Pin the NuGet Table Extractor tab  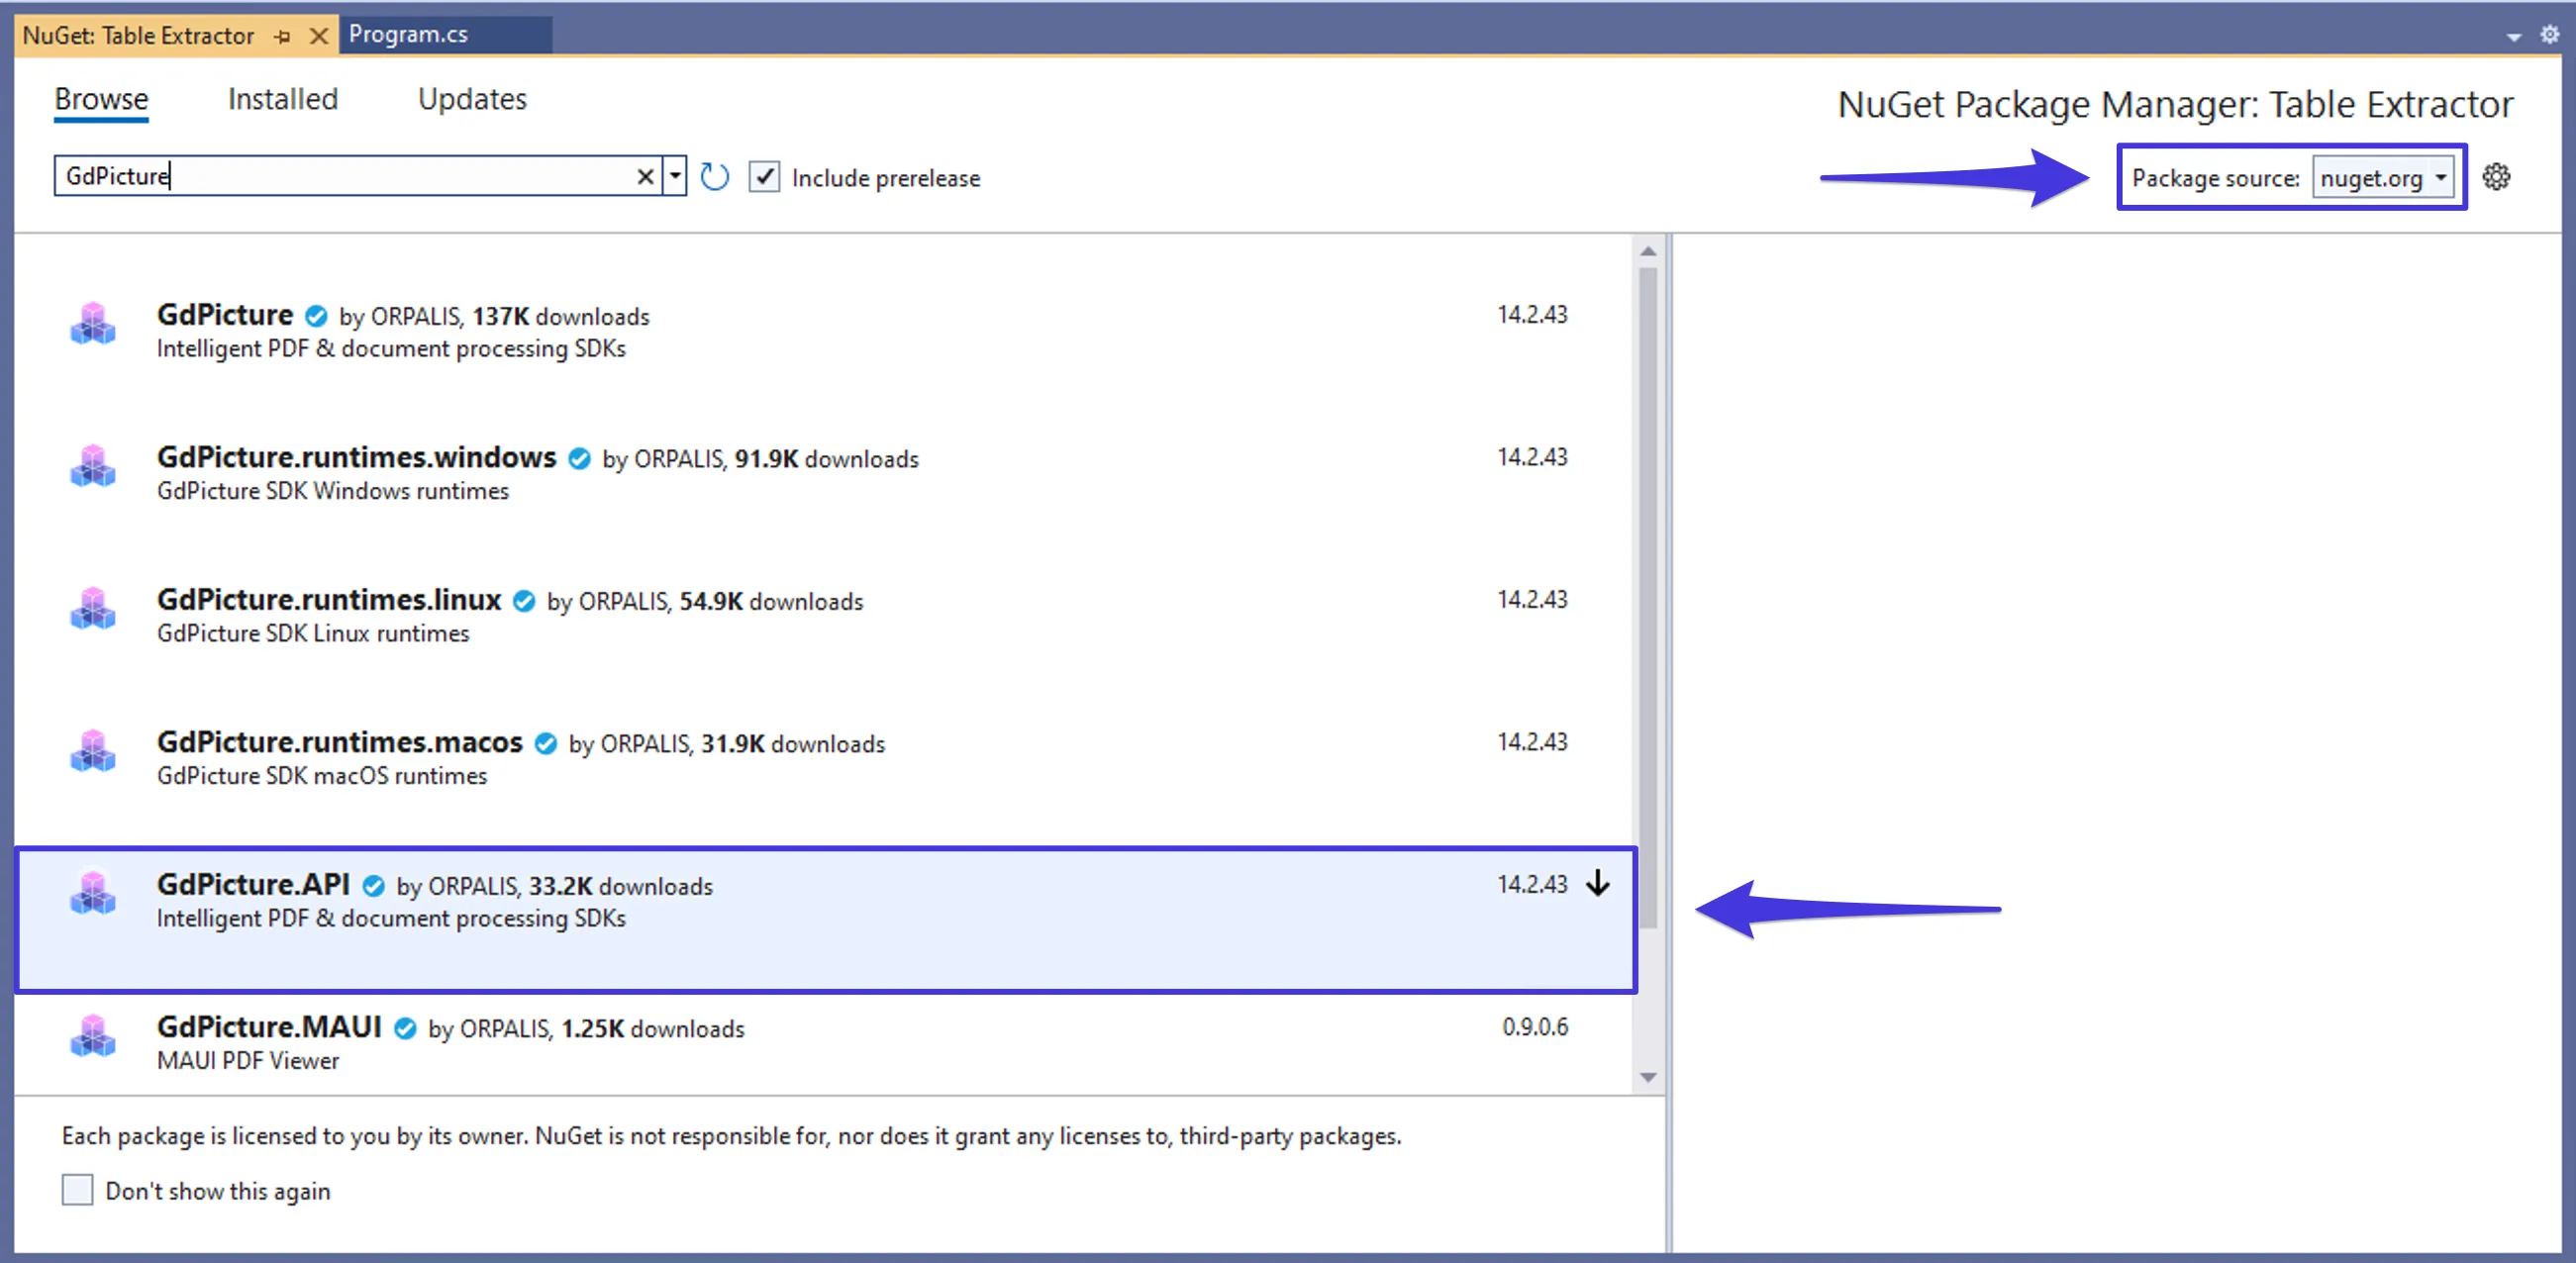283,37
